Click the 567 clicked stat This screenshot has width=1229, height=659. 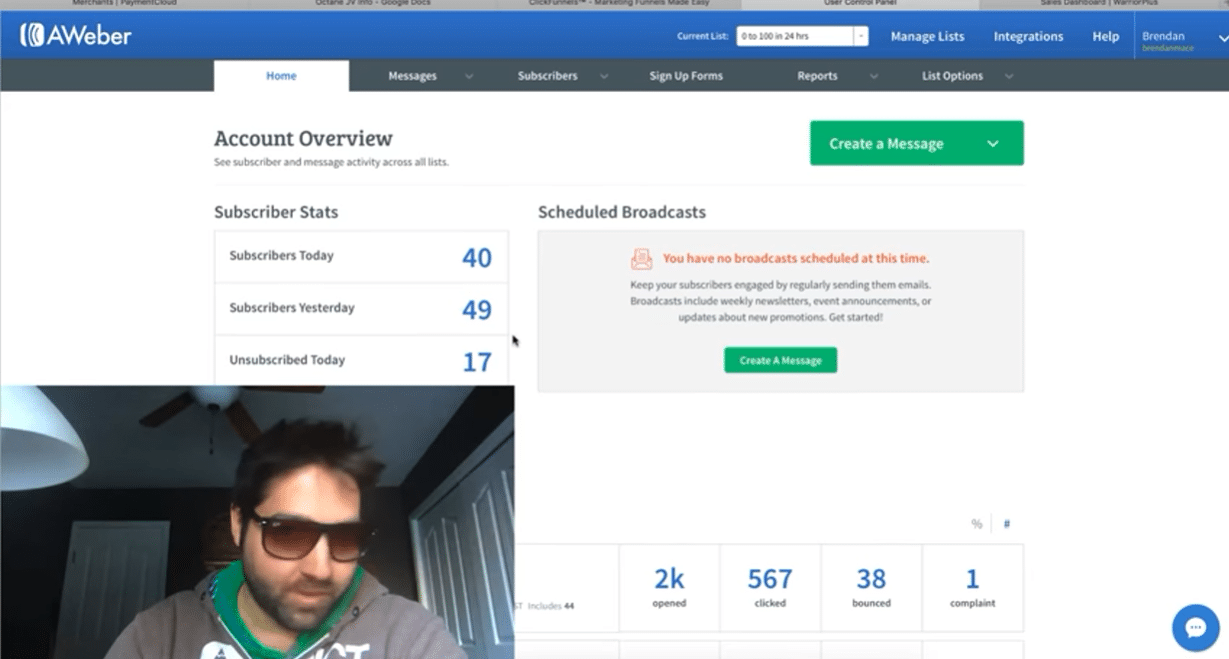770,587
